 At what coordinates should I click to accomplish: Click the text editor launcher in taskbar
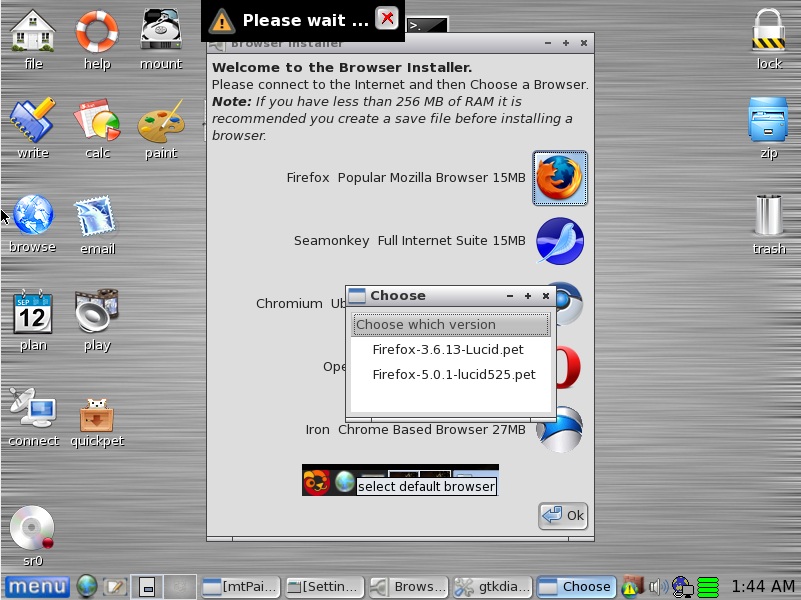click(x=115, y=587)
